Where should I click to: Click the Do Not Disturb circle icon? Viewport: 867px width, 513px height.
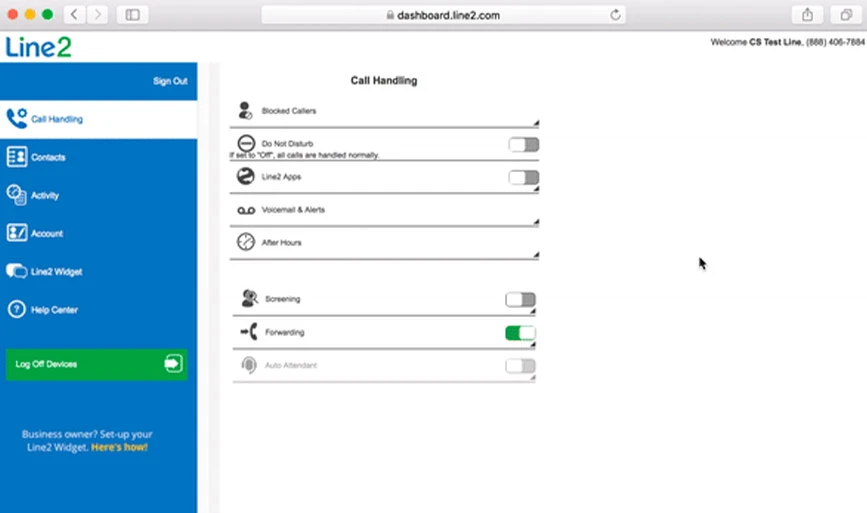pos(246,143)
